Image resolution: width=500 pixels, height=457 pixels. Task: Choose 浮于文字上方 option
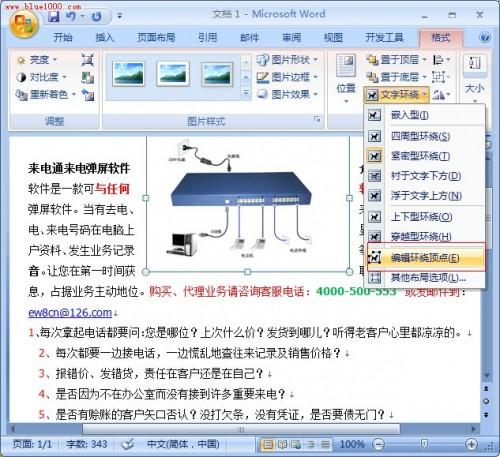pyautogui.click(x=424, y=196)
